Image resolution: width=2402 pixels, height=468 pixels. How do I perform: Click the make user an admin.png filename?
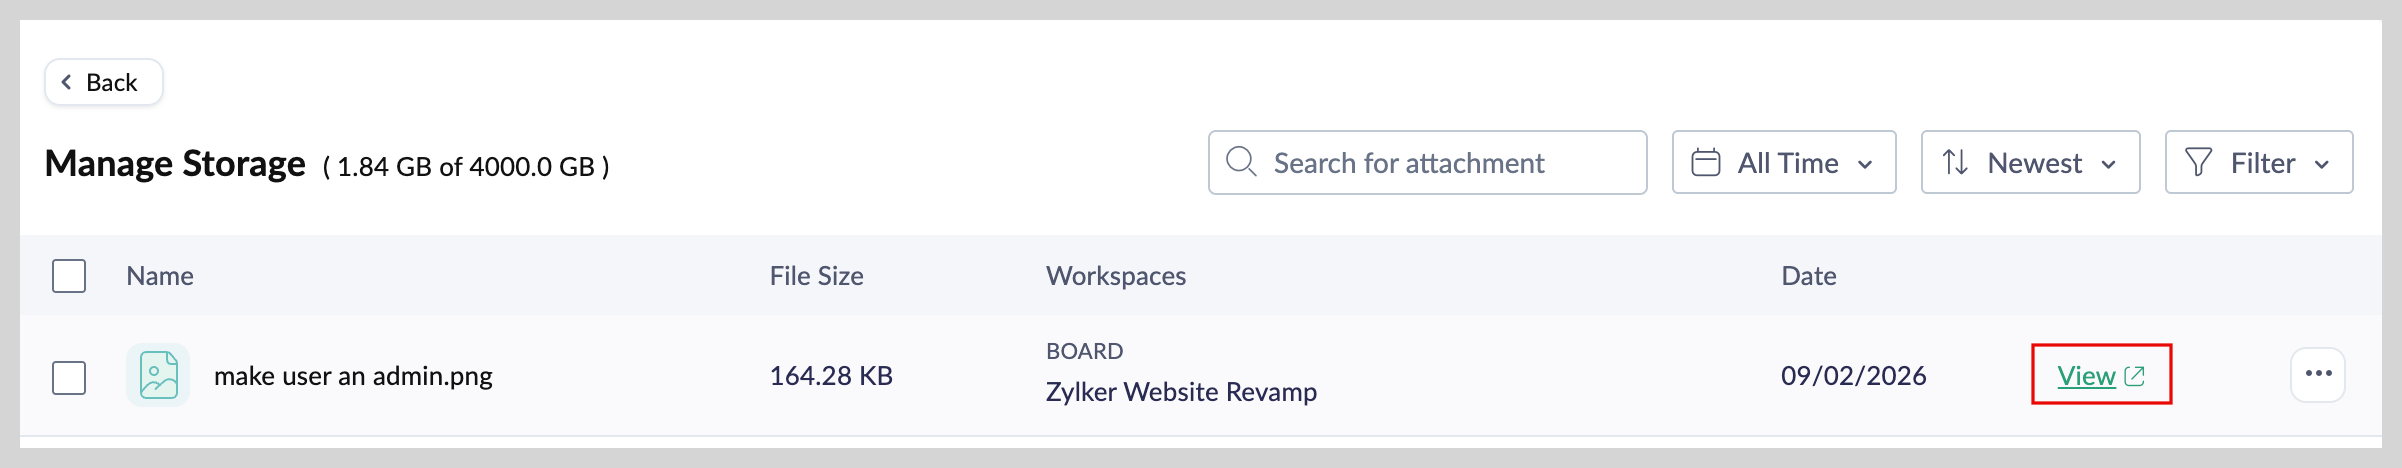[x=353, y=376]
